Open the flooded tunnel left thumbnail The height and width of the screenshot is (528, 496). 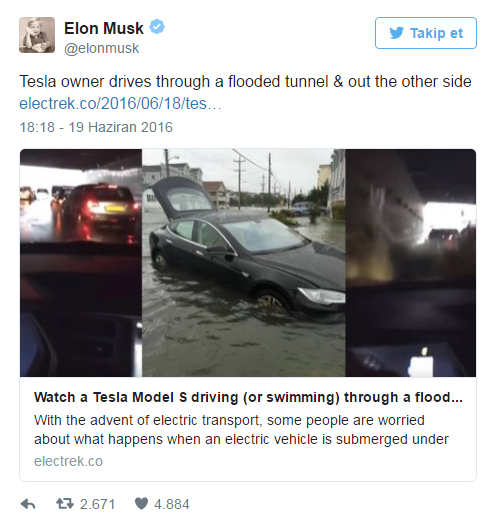pyautogui.click(x=81, y=263)
